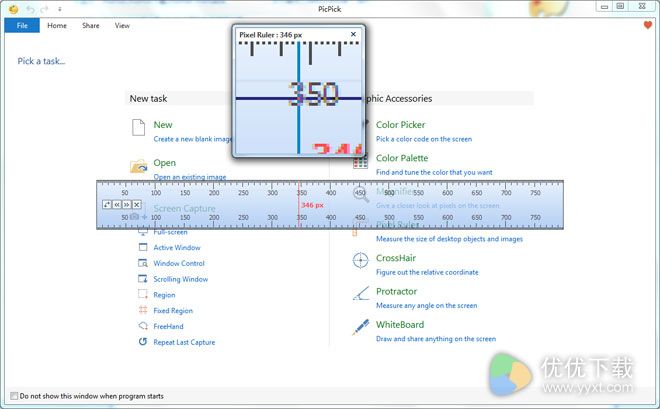Click the WhiteBoard pen icon
Image resolution: width=660 pixels, height=409 pixels.
coord(360,327)
